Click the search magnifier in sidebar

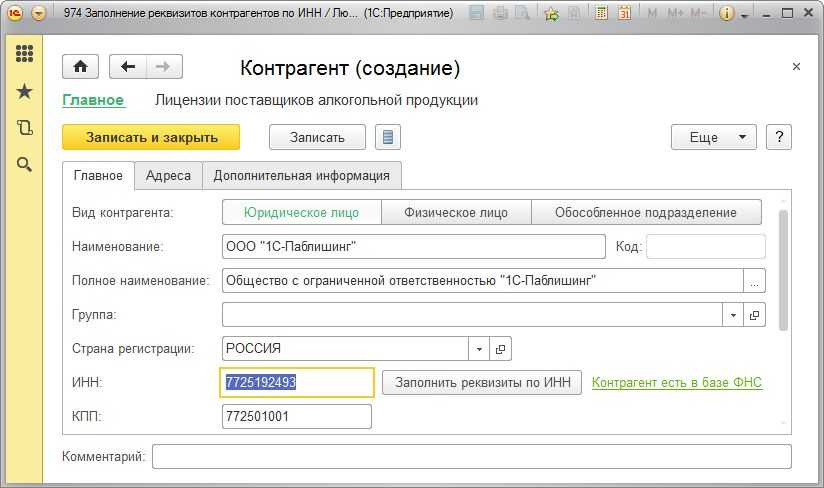25,165
